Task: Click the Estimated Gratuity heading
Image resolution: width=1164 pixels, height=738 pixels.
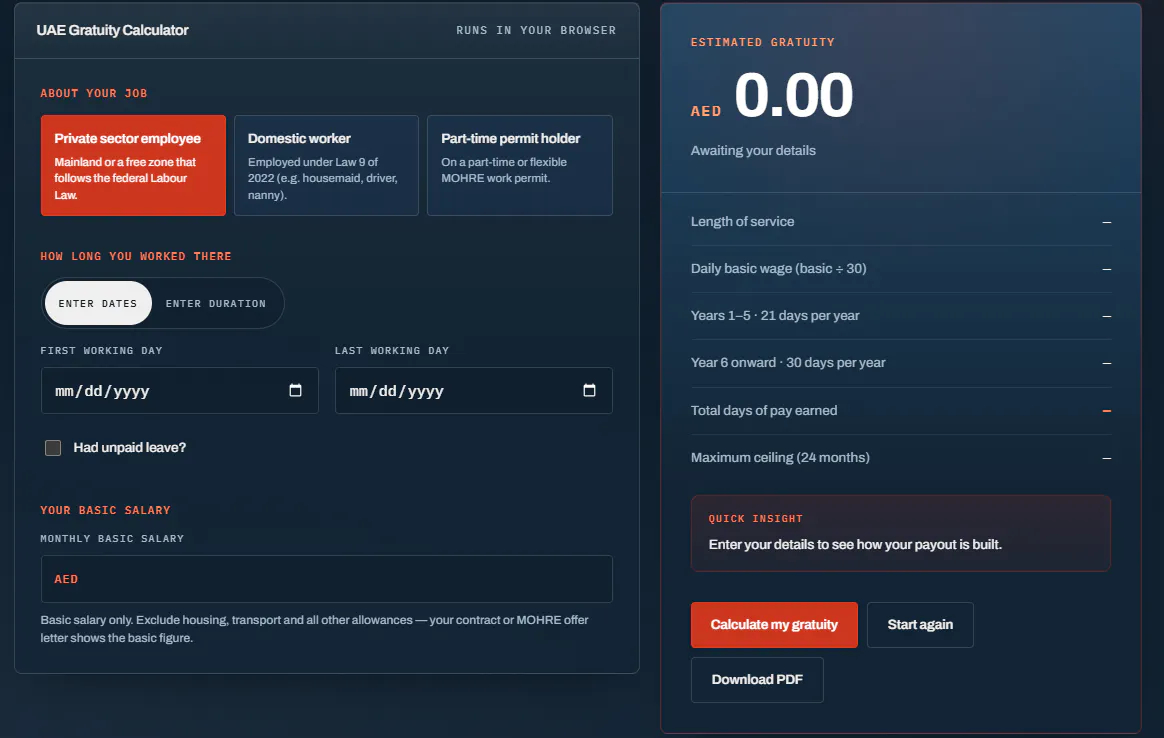Action: (762, 42)
